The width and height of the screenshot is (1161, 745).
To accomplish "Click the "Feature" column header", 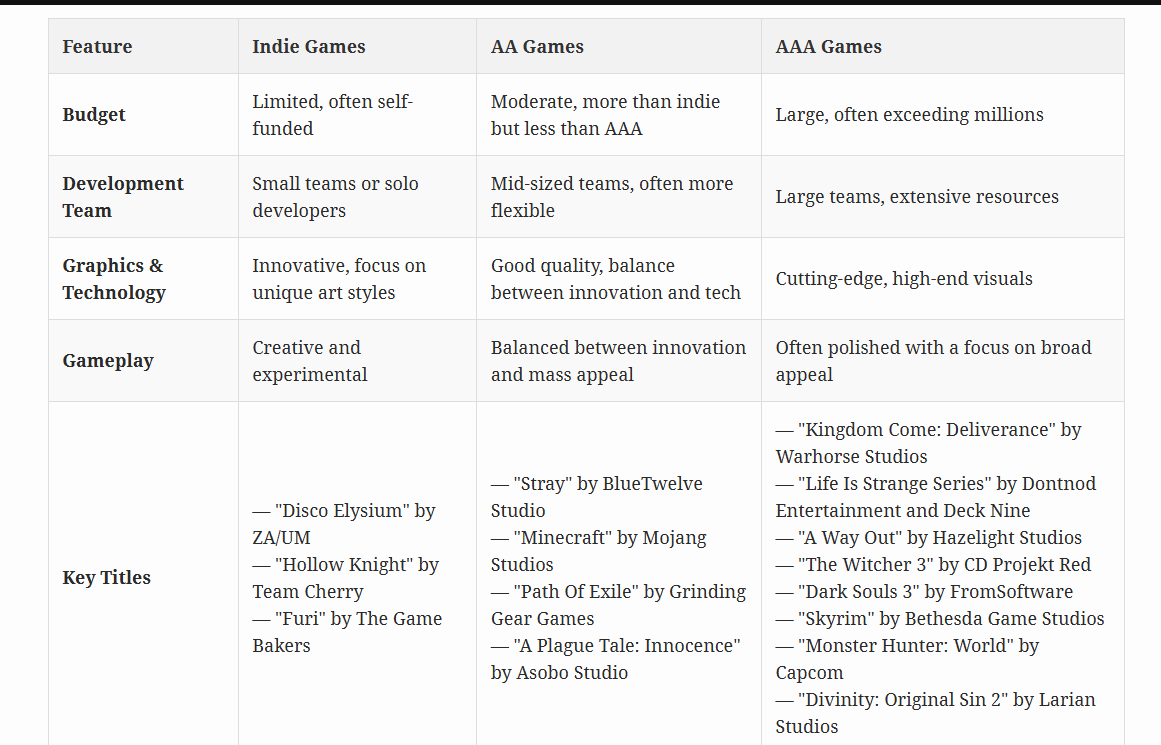I will (x=97, y=47).
